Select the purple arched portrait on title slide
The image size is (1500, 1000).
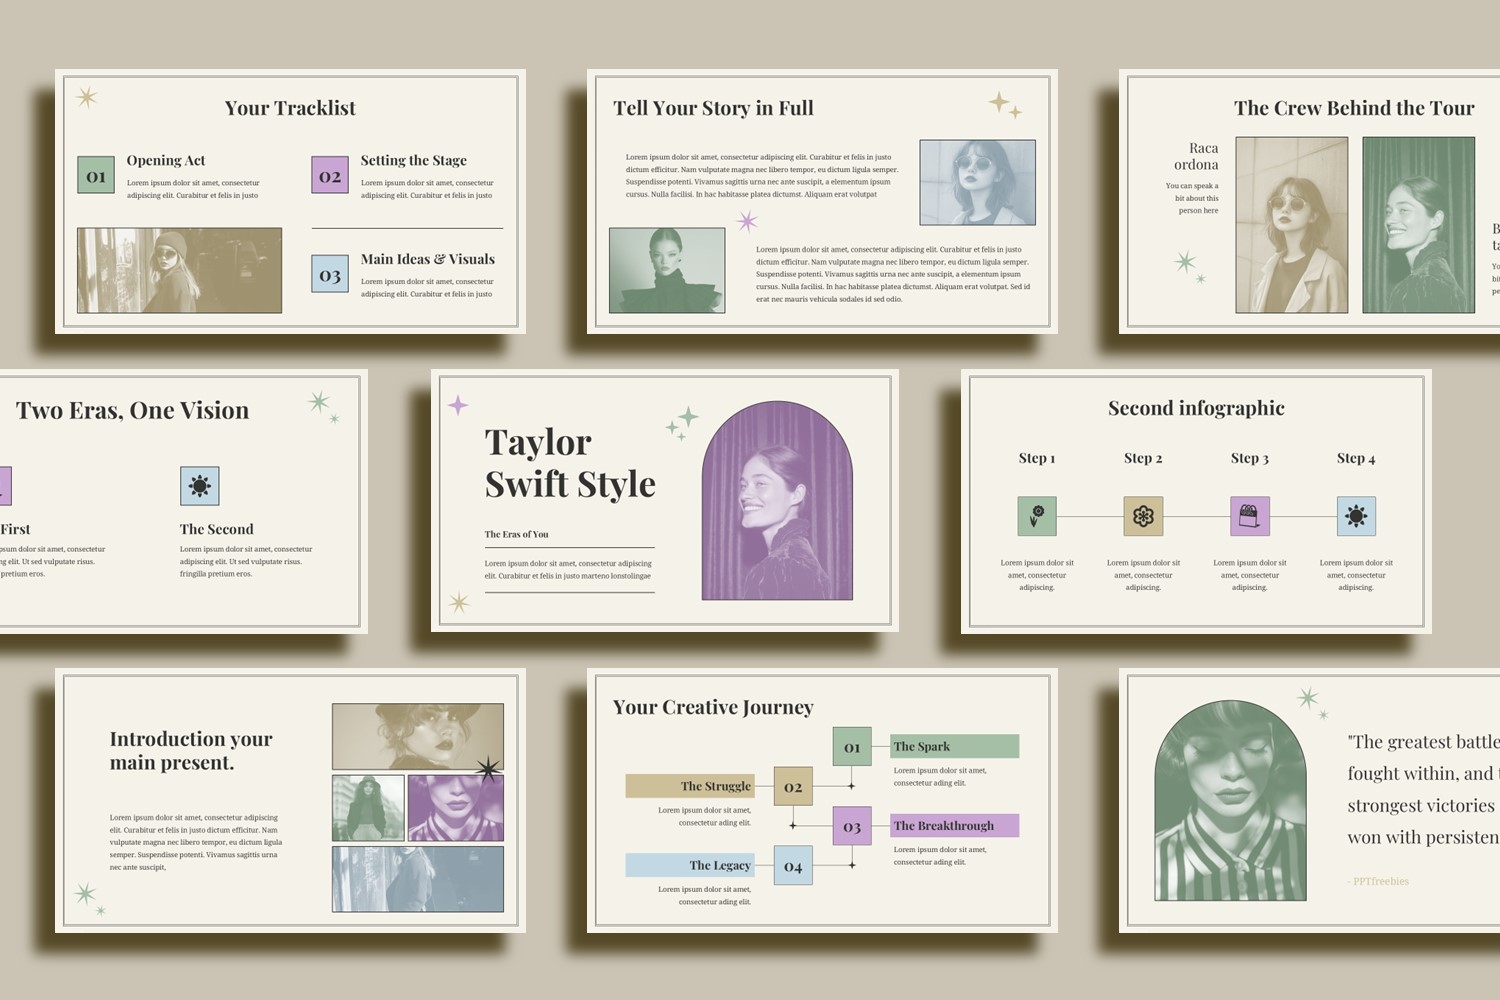pyautogui.click(x=777, y=501)
